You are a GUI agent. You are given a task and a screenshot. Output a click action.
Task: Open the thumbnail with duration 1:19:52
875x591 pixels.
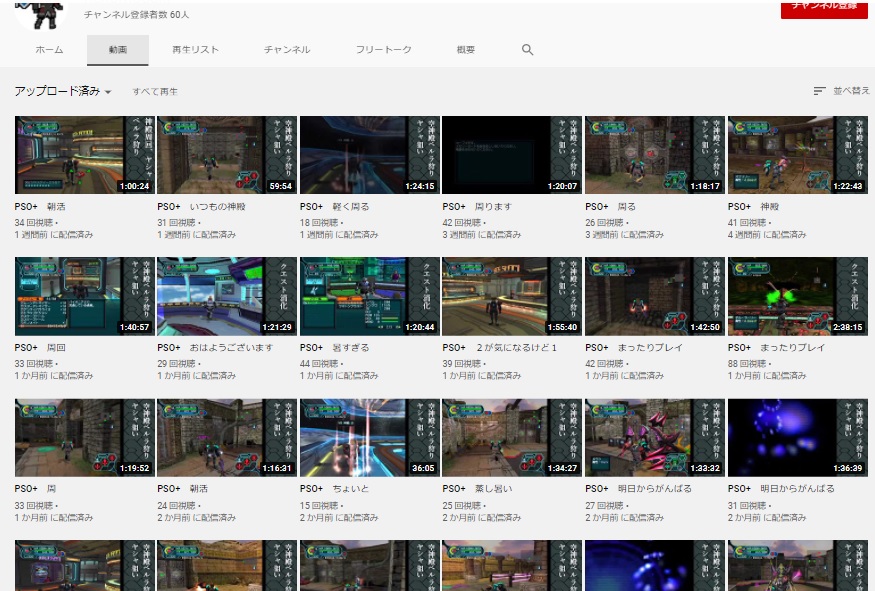tap(84, 438)
